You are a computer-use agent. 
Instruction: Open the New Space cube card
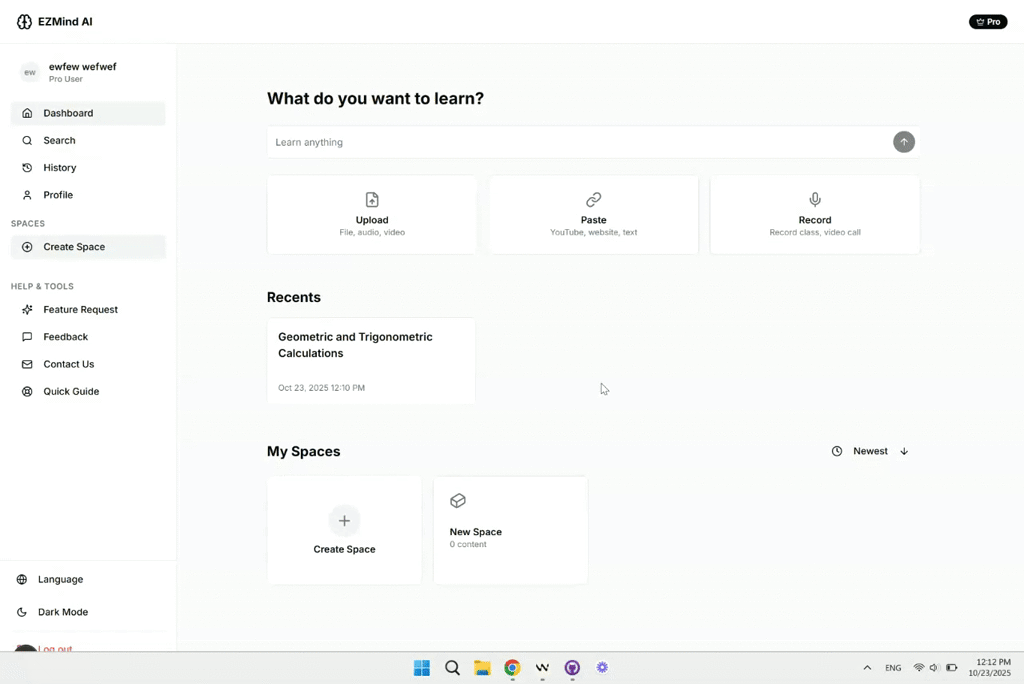pos(510,530)
